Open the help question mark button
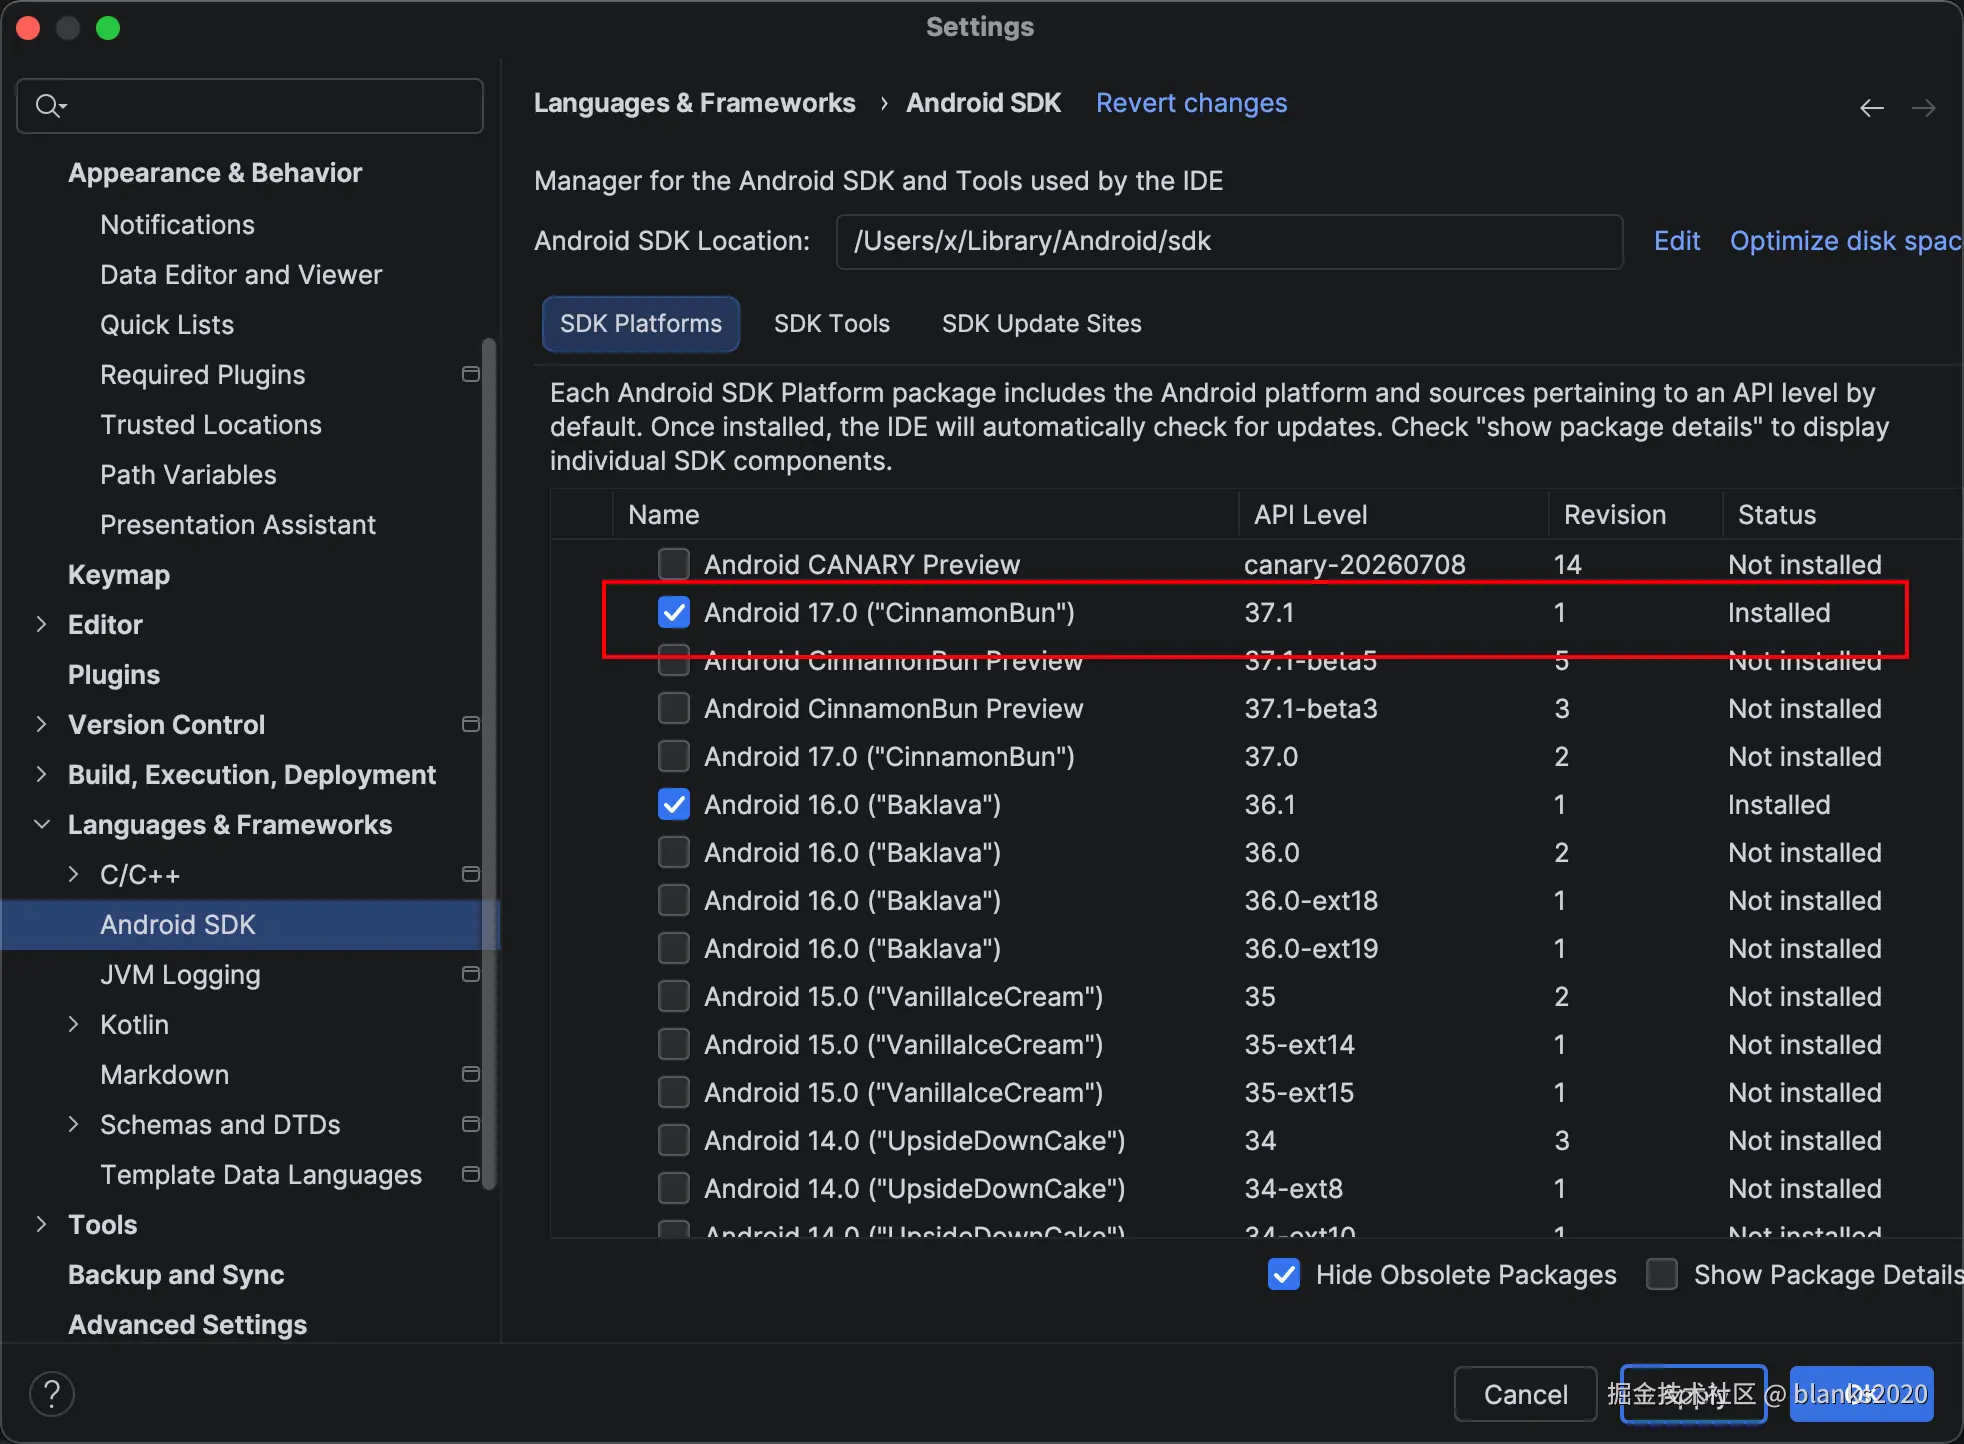The image size is (1964, 1444). coord(52,1393)
